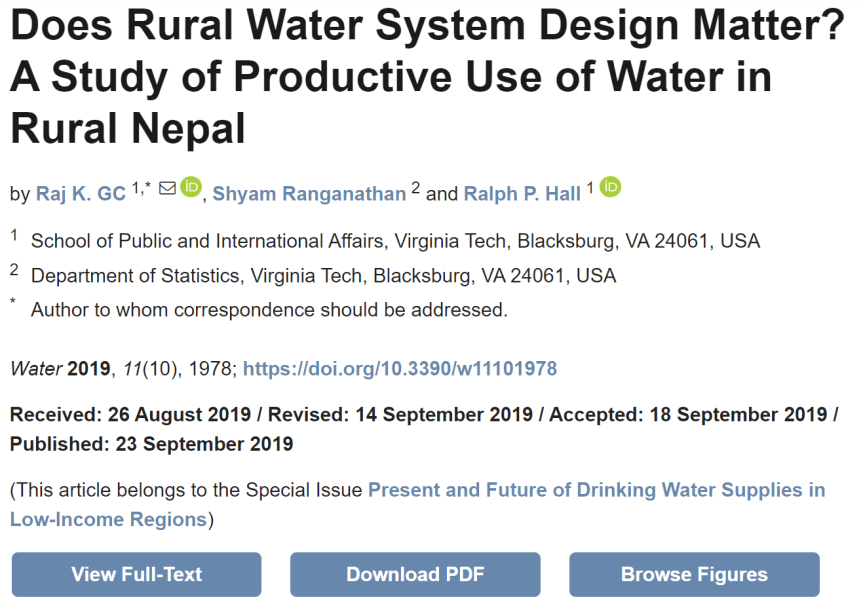This screenshot has width=863, height=608.
Task: Click the Accepted 18 September 2019 date
Action: click(x=690, y=414)
